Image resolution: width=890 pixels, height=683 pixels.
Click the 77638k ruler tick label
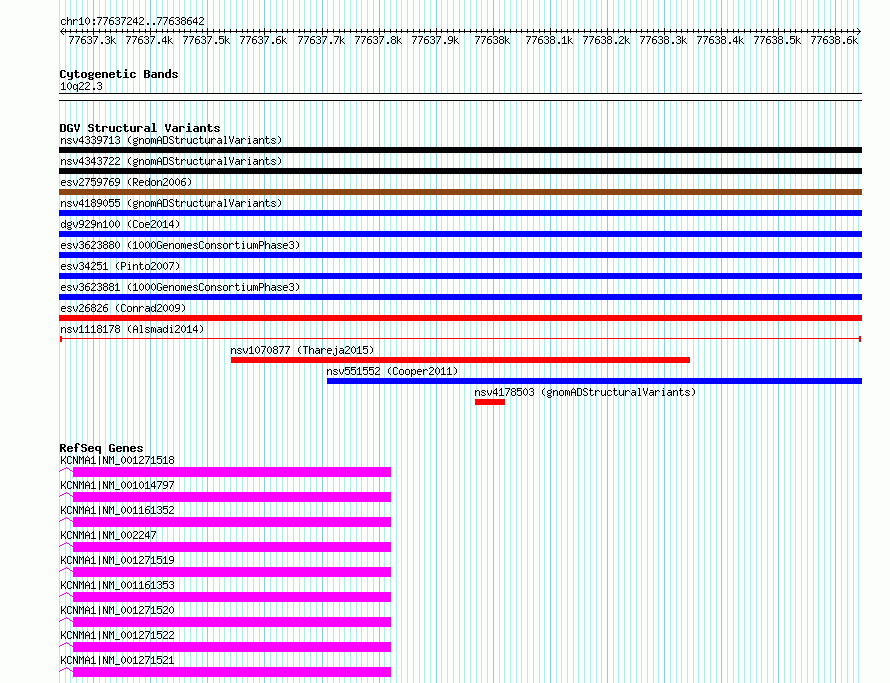[x=492, y=40]
